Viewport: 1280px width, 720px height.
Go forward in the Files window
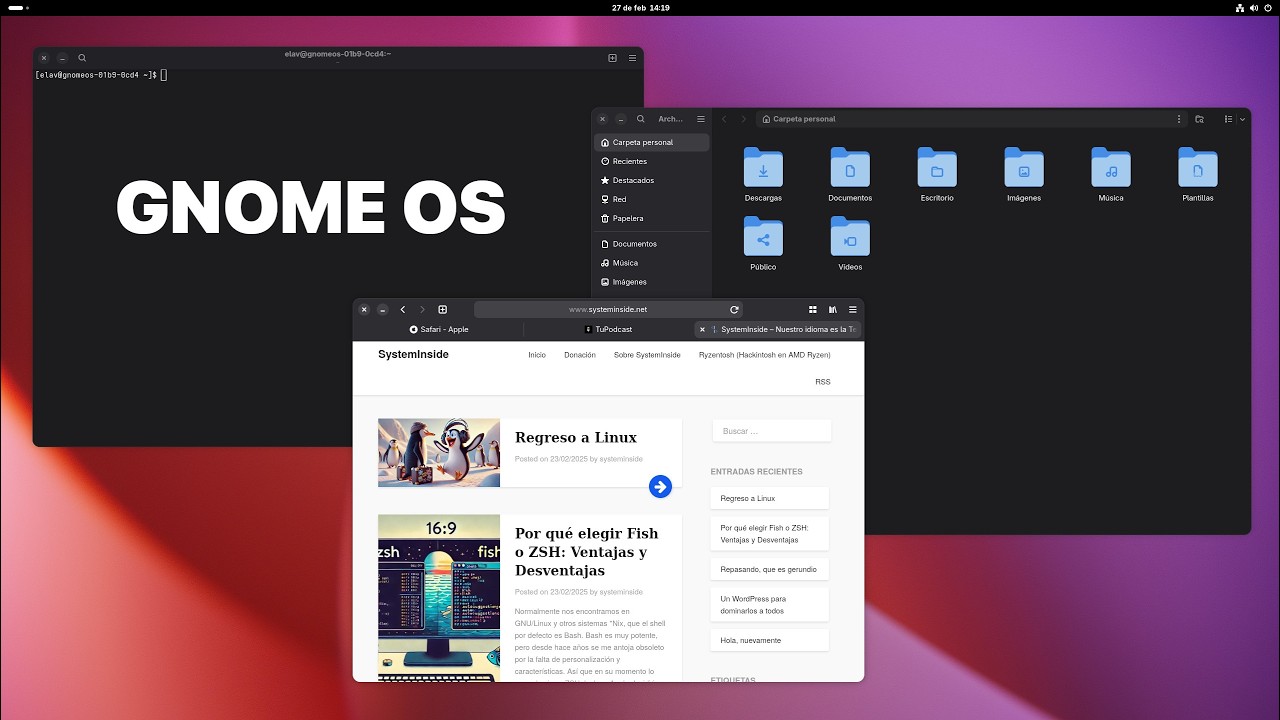744,119
